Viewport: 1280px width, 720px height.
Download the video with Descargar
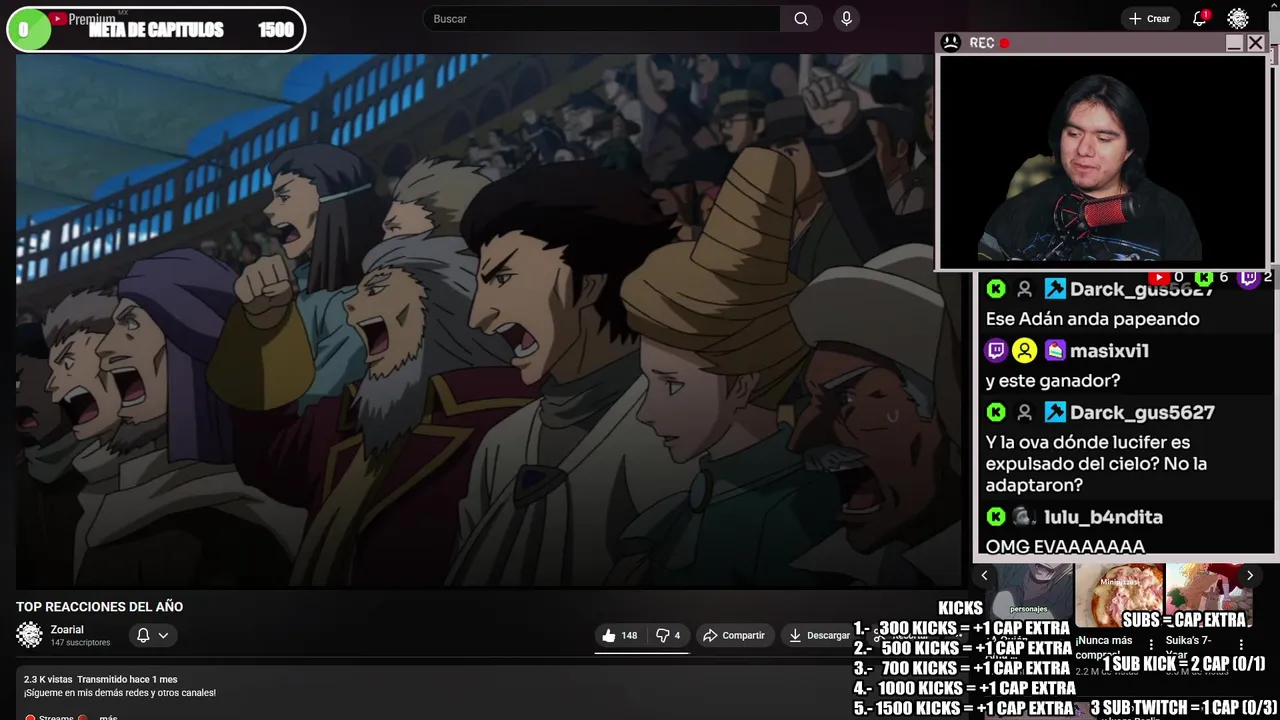(x=819, y=635)
